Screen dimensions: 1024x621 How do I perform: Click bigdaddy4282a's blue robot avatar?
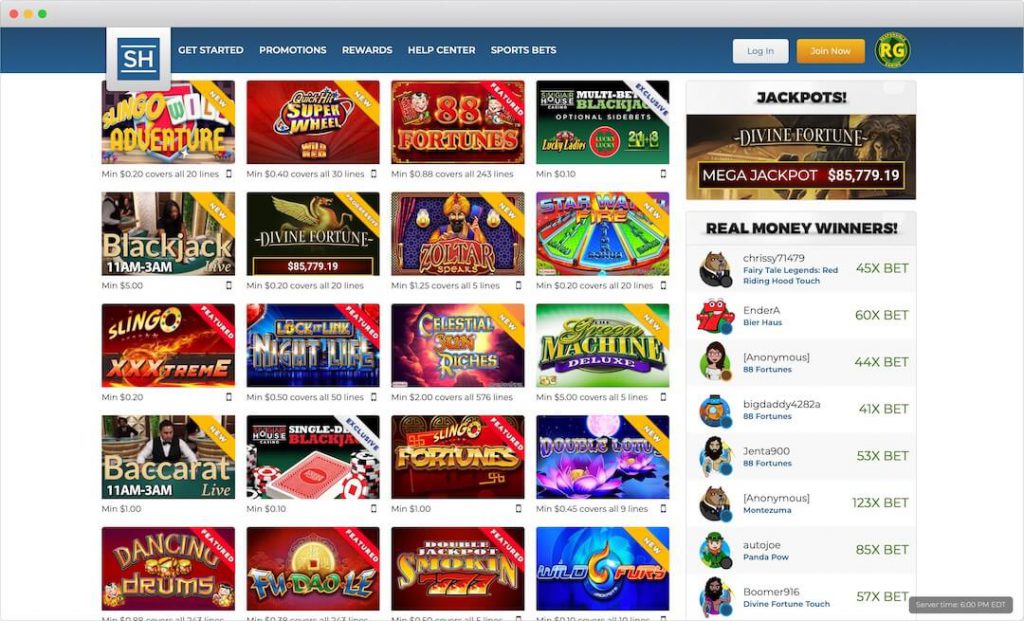point(715,410)
